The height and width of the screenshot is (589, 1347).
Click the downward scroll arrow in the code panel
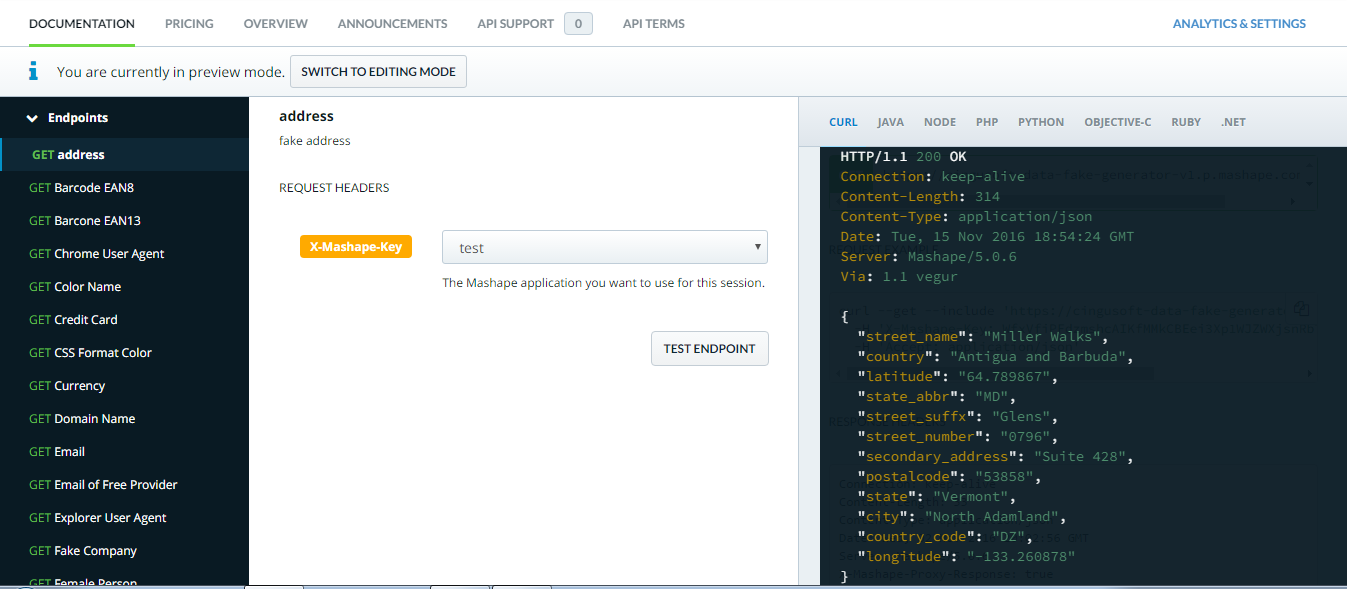1309,183
